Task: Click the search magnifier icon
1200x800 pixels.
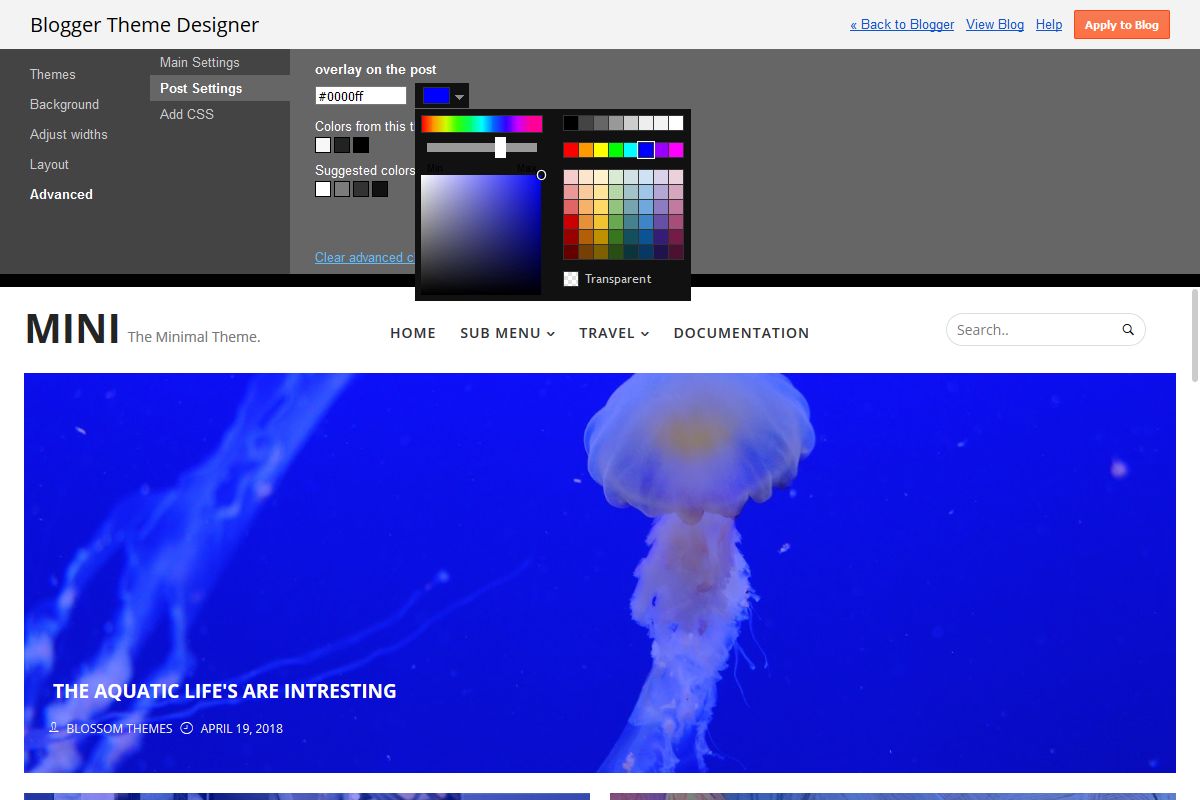Action: pos(1127,328)
